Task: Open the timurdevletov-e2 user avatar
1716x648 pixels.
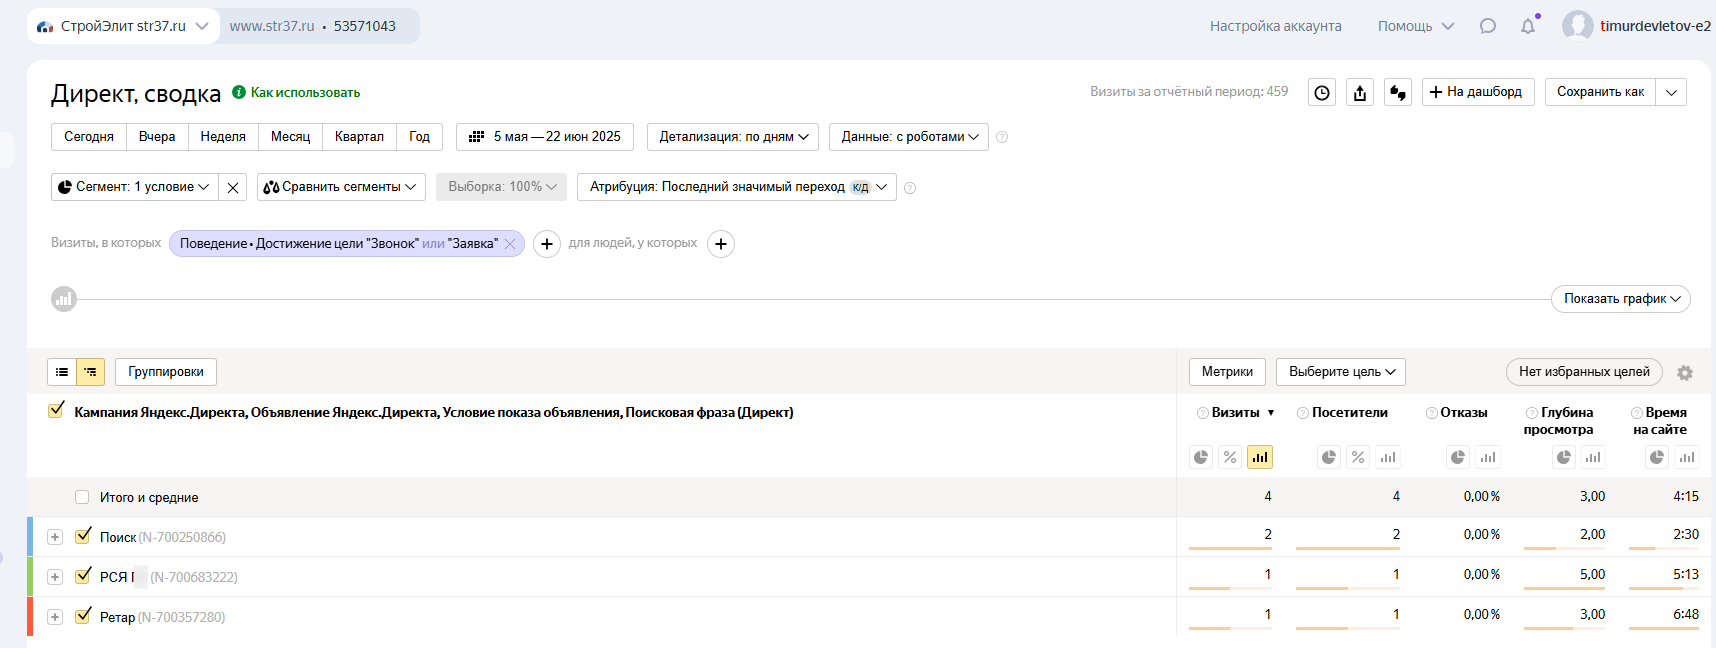Action: (x=1578, y=26)
